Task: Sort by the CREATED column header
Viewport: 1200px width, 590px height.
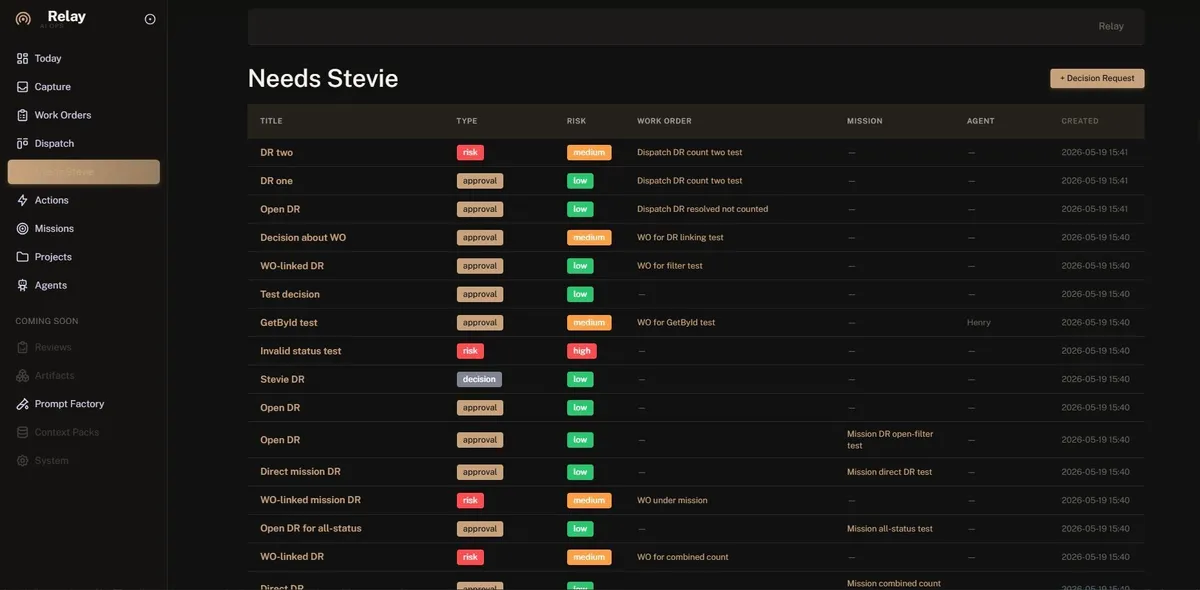Action: click(1080, 121)
